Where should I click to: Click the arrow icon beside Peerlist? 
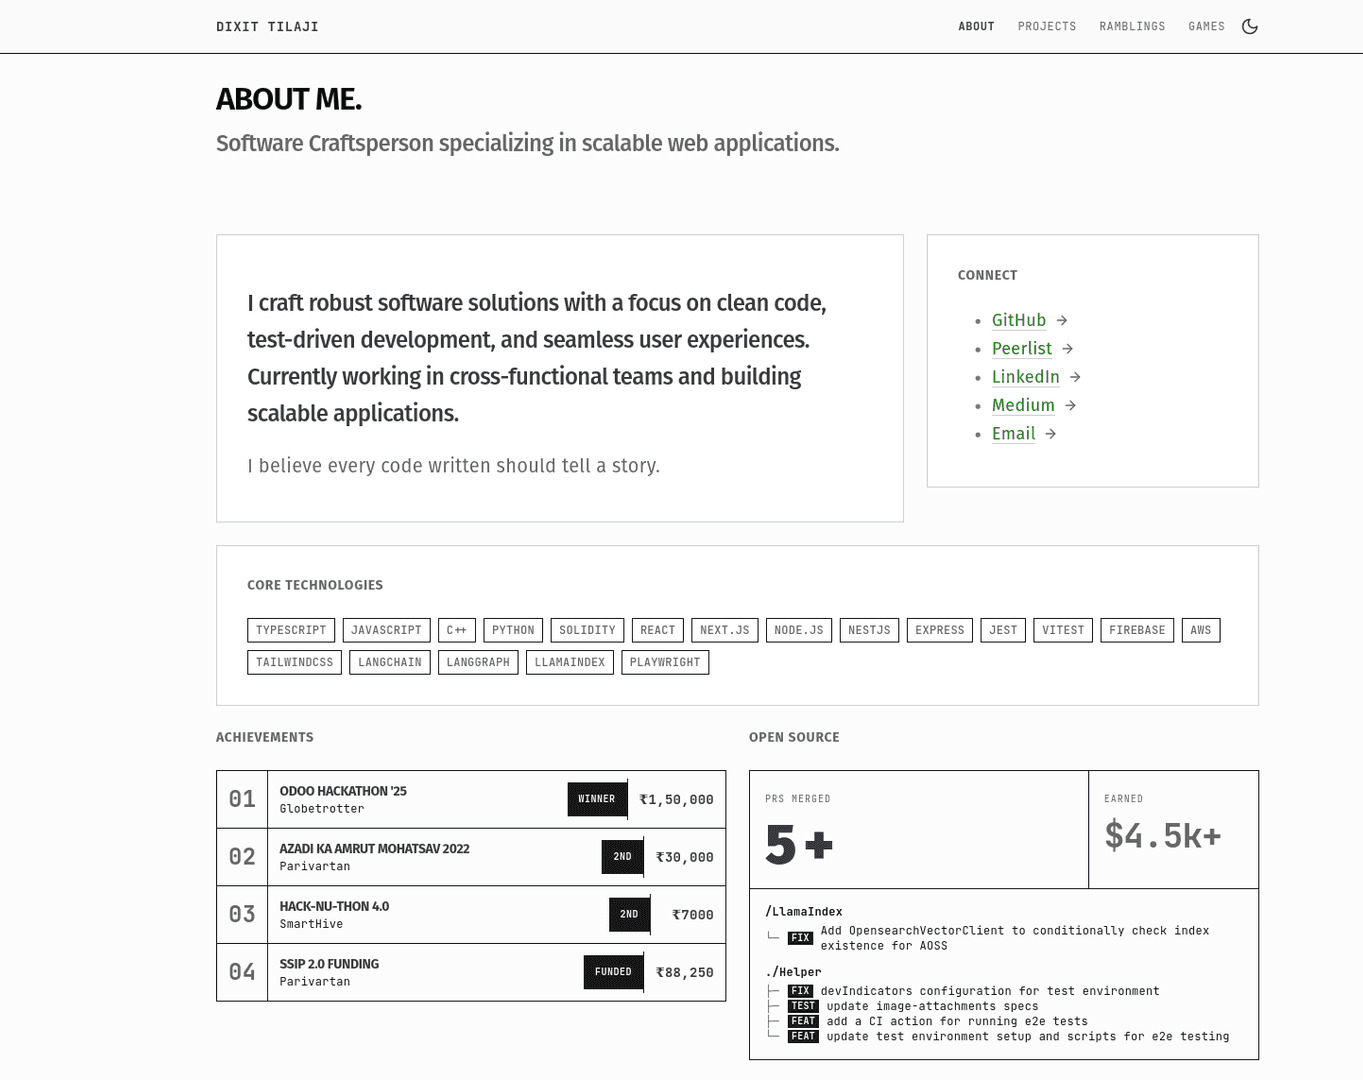coord(1068,349)
